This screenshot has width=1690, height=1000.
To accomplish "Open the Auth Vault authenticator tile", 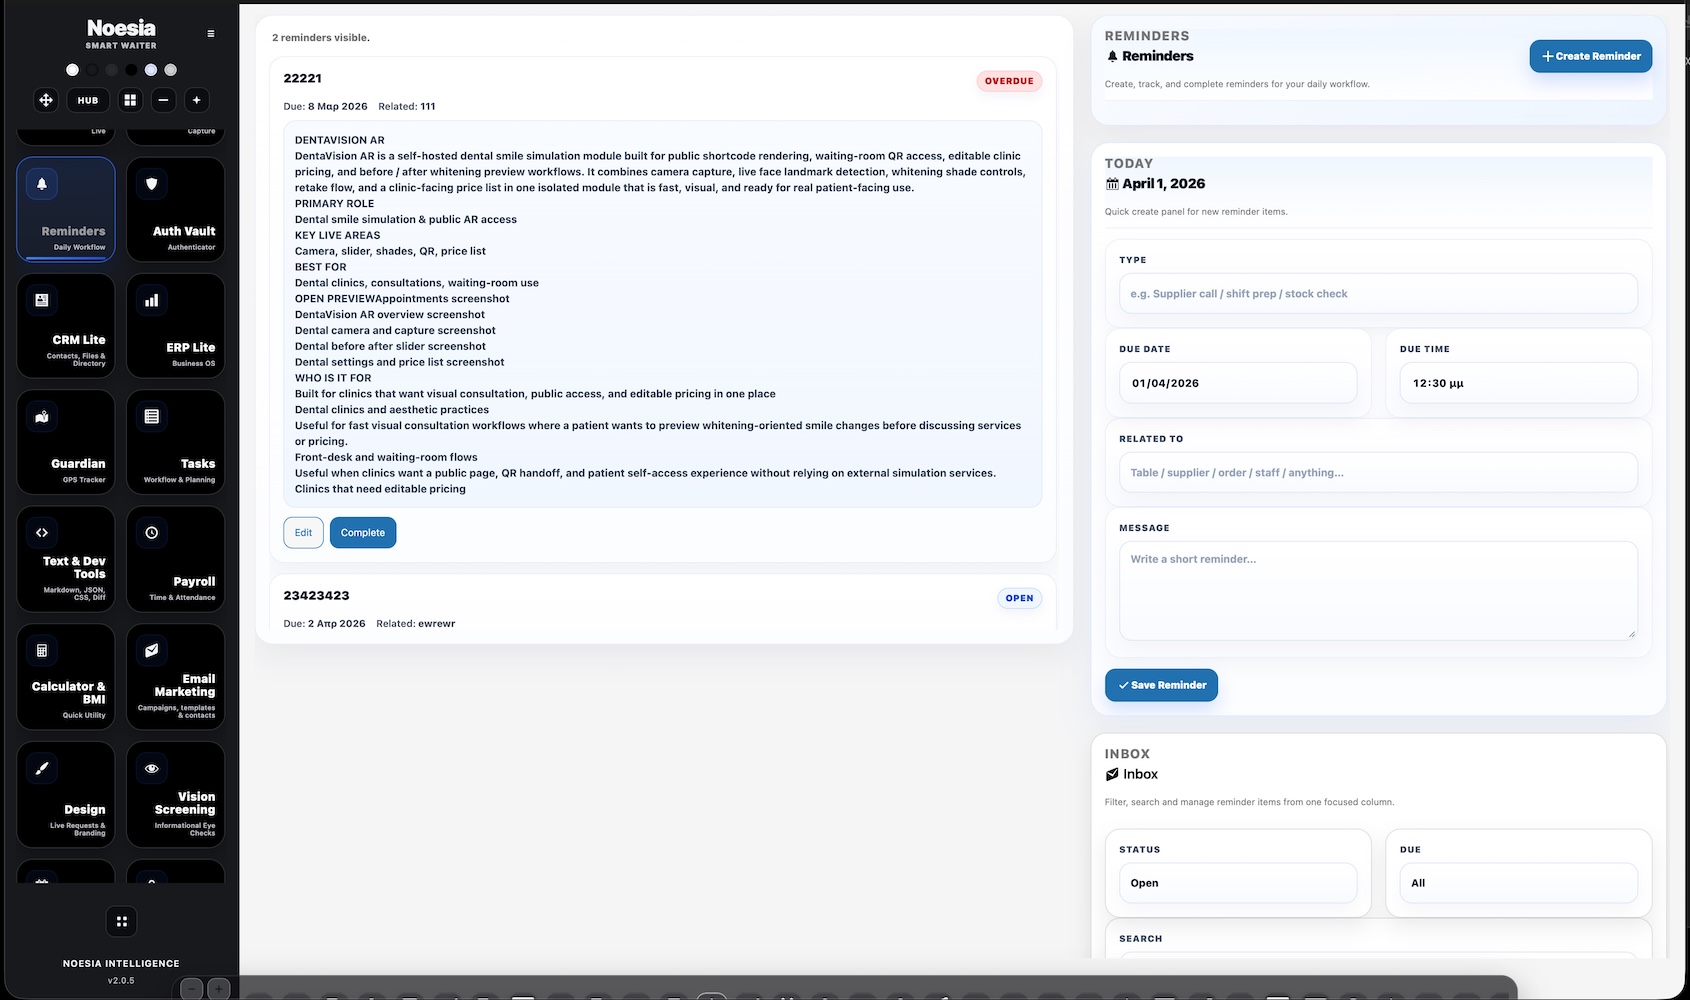I will (175, 210).
